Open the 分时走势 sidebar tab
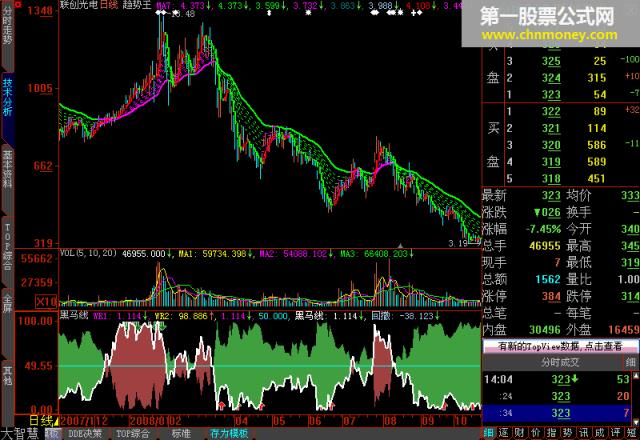 click(7, 25)
